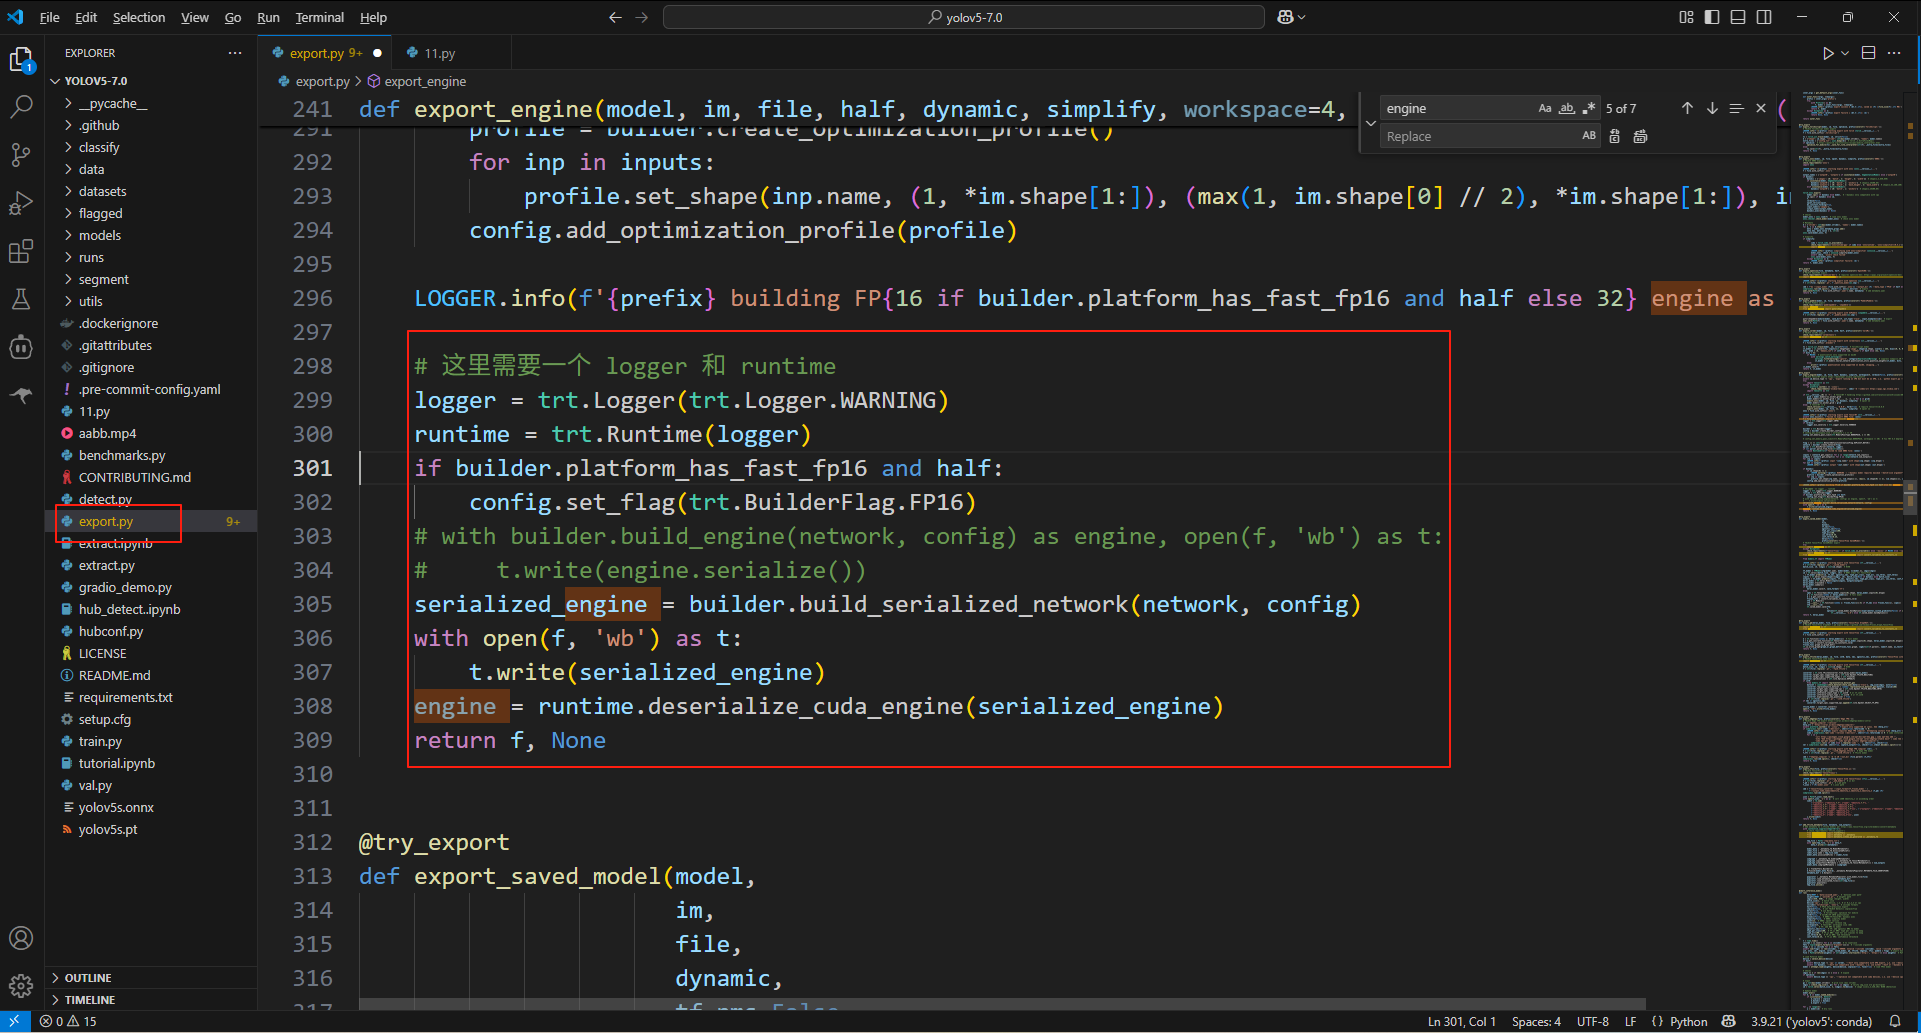
Task: Open Source Control view showing pending change
Action: 22,154
